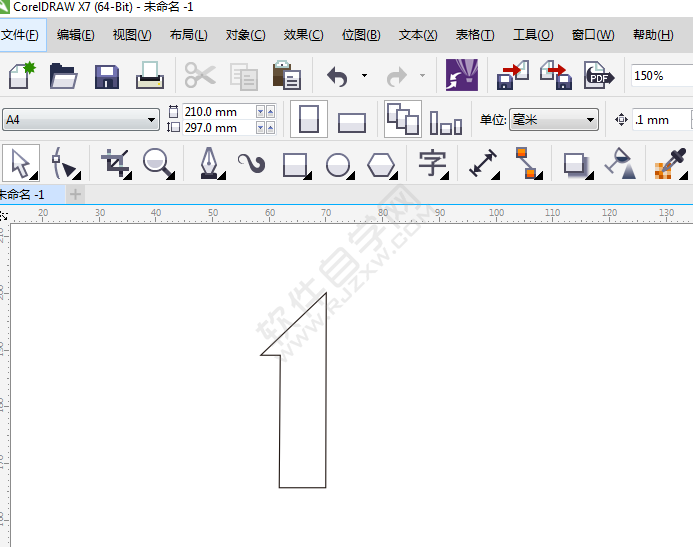Switch to the 未命名 -1 document tab
The height and width of the screenshot is (547, 693).
(x=22, y=194)
